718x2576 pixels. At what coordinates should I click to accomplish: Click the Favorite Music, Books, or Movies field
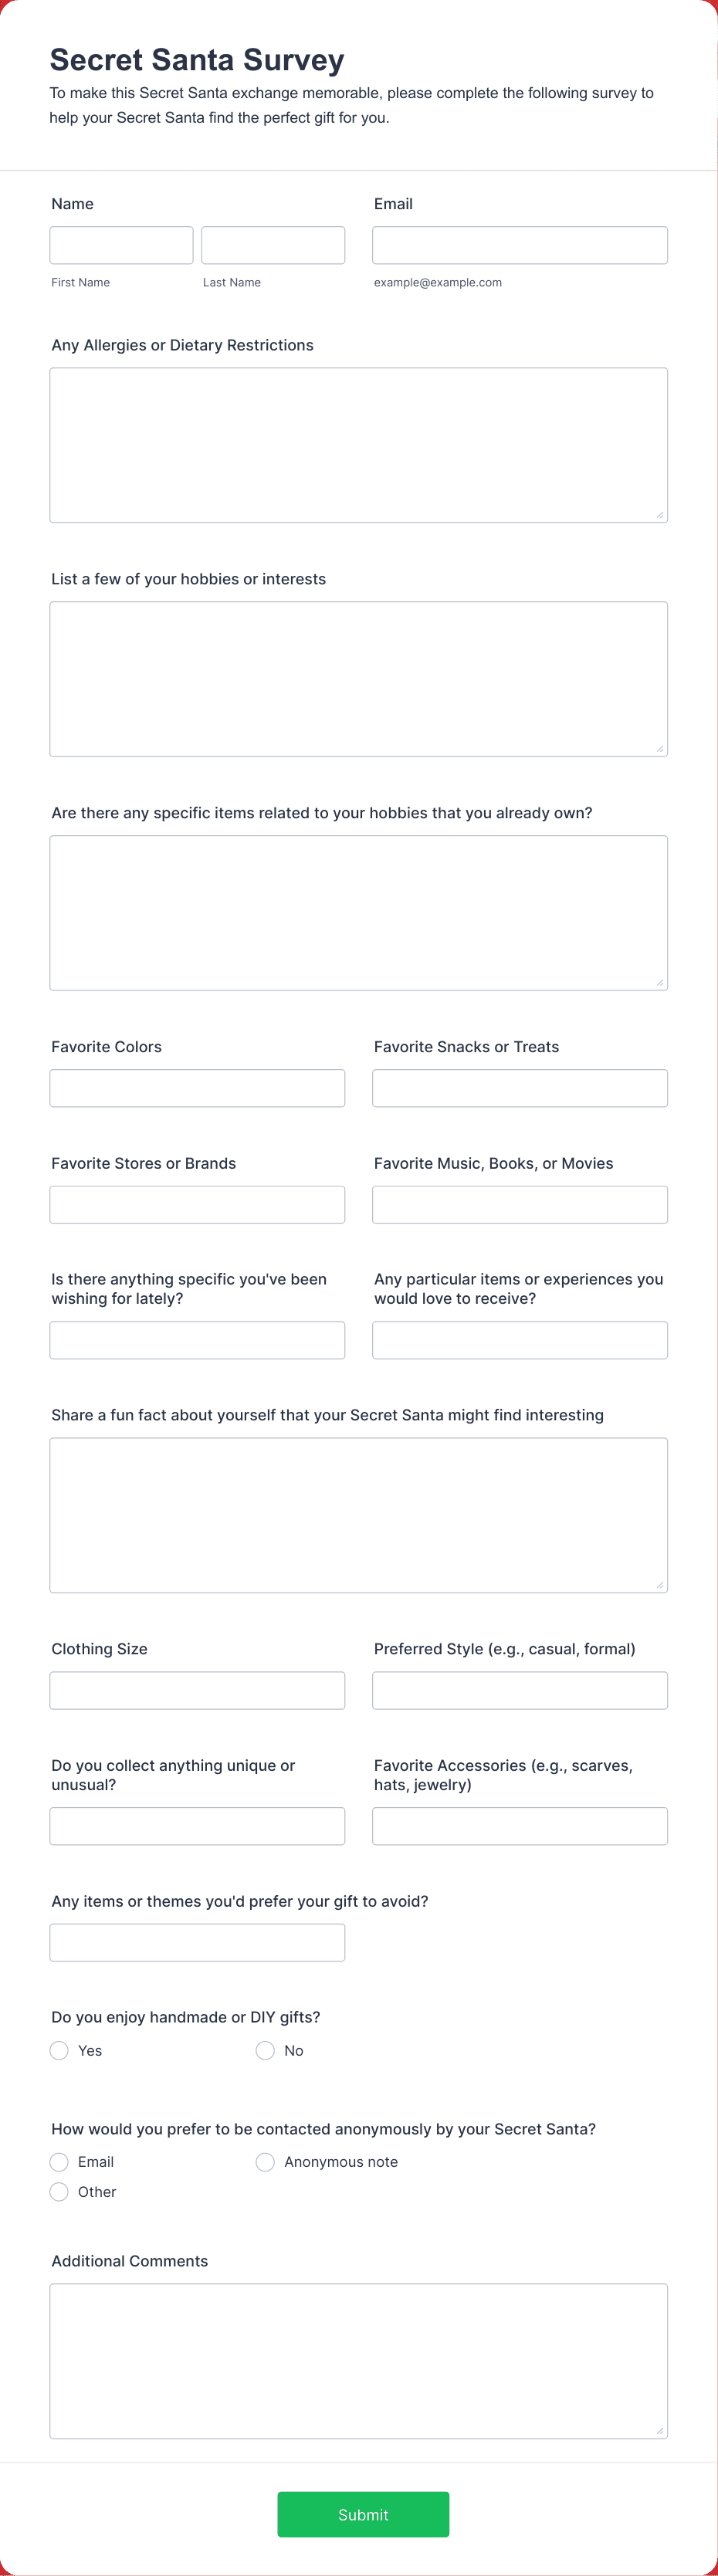click(520, 1205)
